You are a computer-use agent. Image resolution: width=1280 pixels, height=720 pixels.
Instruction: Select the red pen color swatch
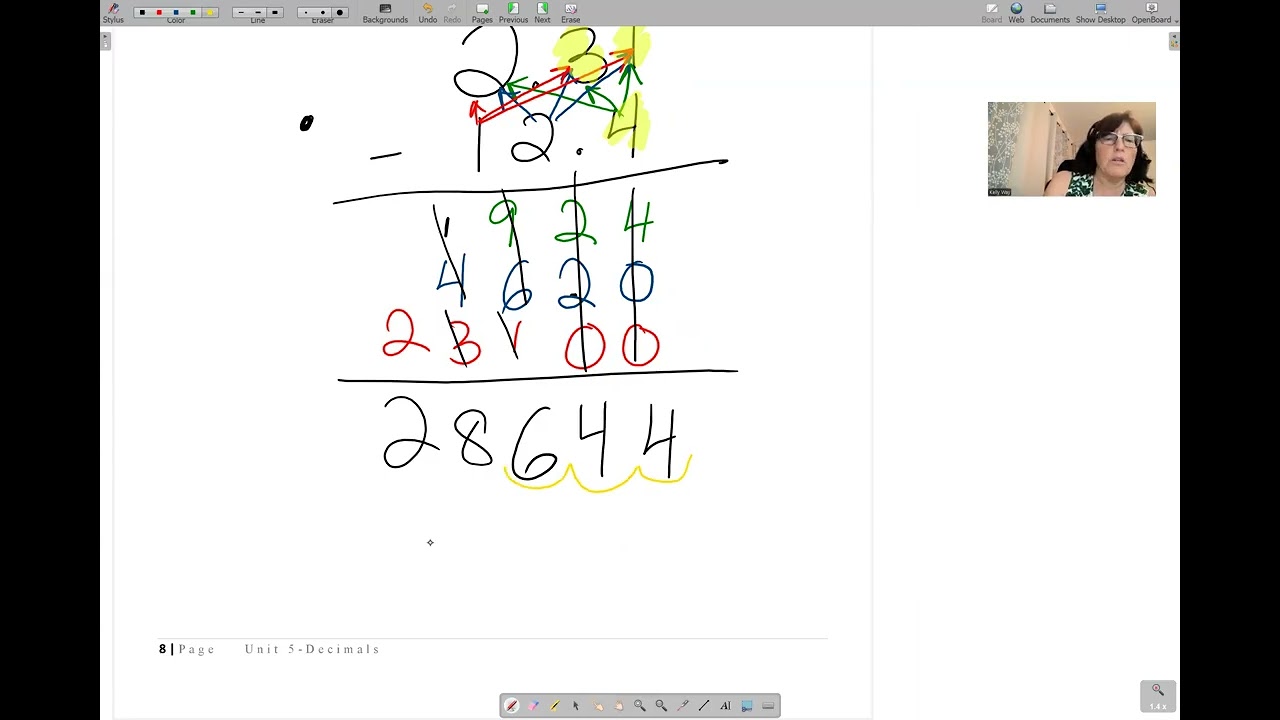159,12
